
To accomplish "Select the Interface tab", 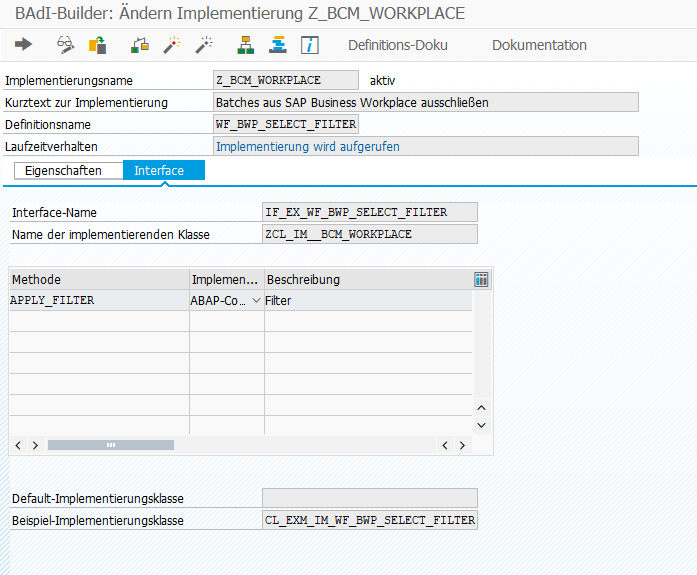I will coord(164,171).
